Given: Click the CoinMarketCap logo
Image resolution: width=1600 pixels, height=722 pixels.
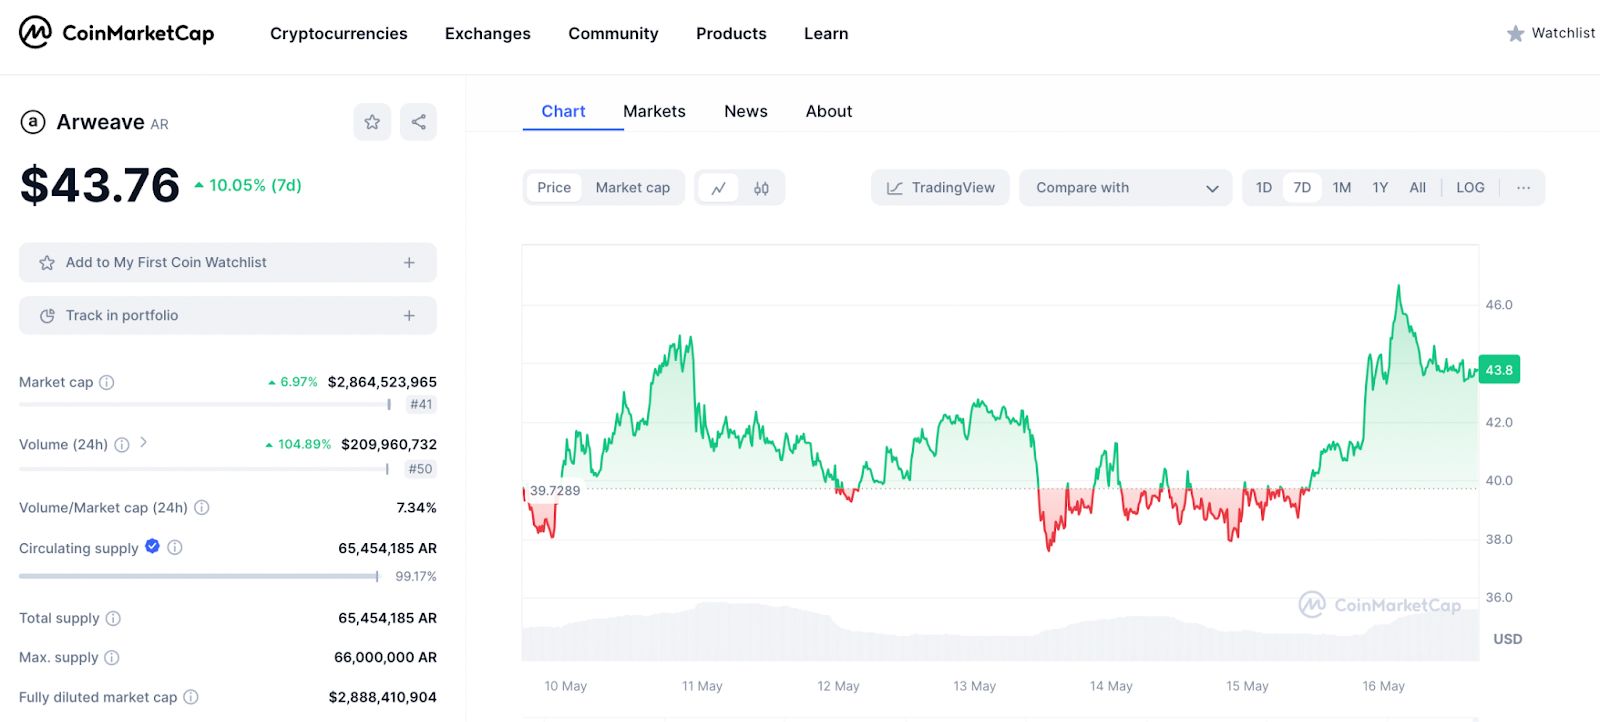Looking at the screenshot, I should click(x=117, y=33).
